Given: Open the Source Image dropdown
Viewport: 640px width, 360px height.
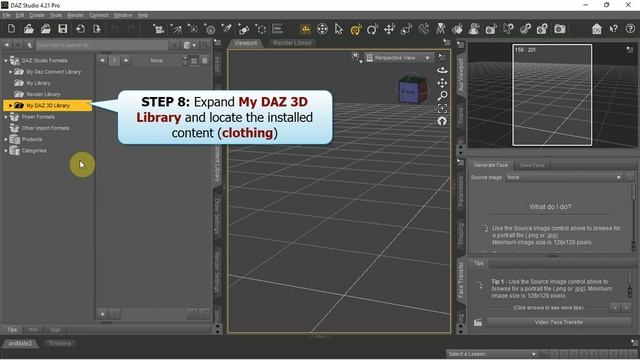Looking at the screenshot, I should tap(564, 178).
